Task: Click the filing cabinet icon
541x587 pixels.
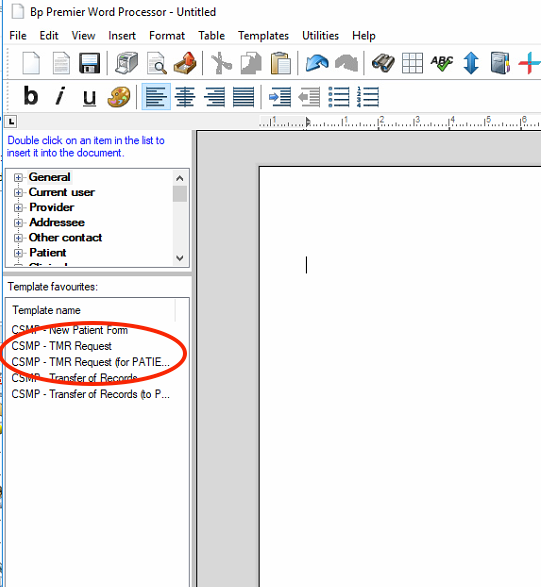Action: click(x=500, y=63)
